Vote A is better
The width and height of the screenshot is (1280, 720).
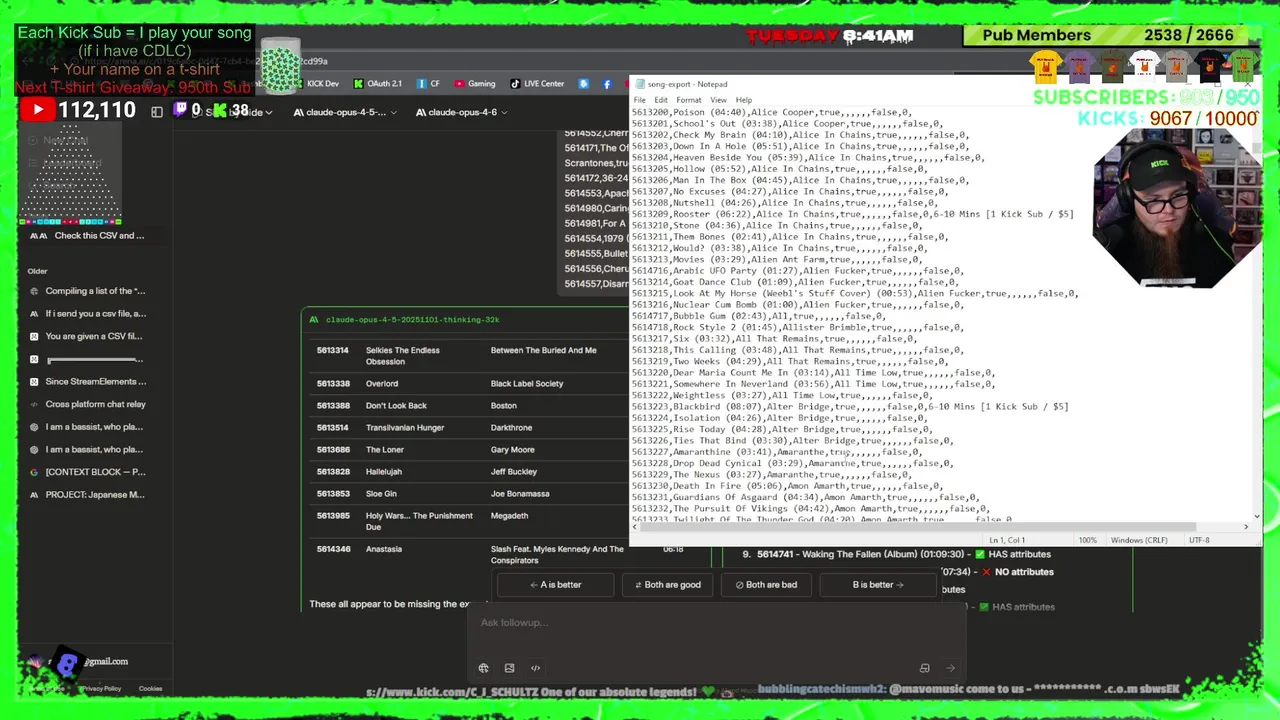555,585
